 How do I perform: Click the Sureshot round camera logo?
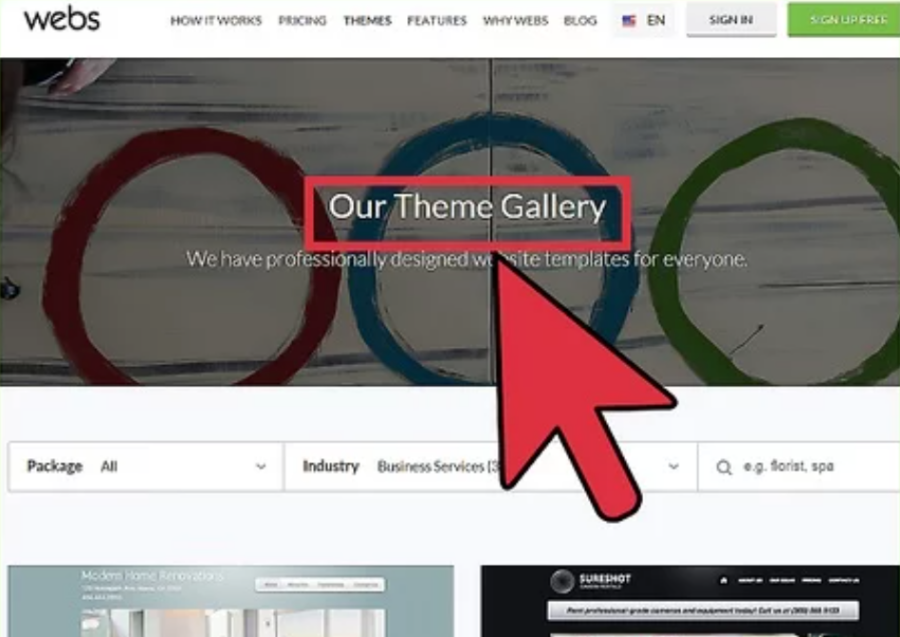coord(562,581)
